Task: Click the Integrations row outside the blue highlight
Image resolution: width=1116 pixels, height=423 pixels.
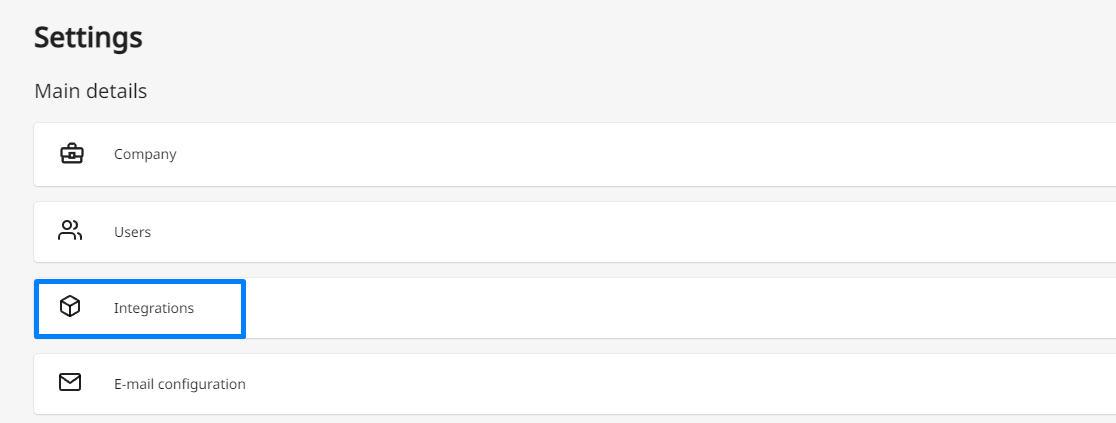Action: pos(676,308)
